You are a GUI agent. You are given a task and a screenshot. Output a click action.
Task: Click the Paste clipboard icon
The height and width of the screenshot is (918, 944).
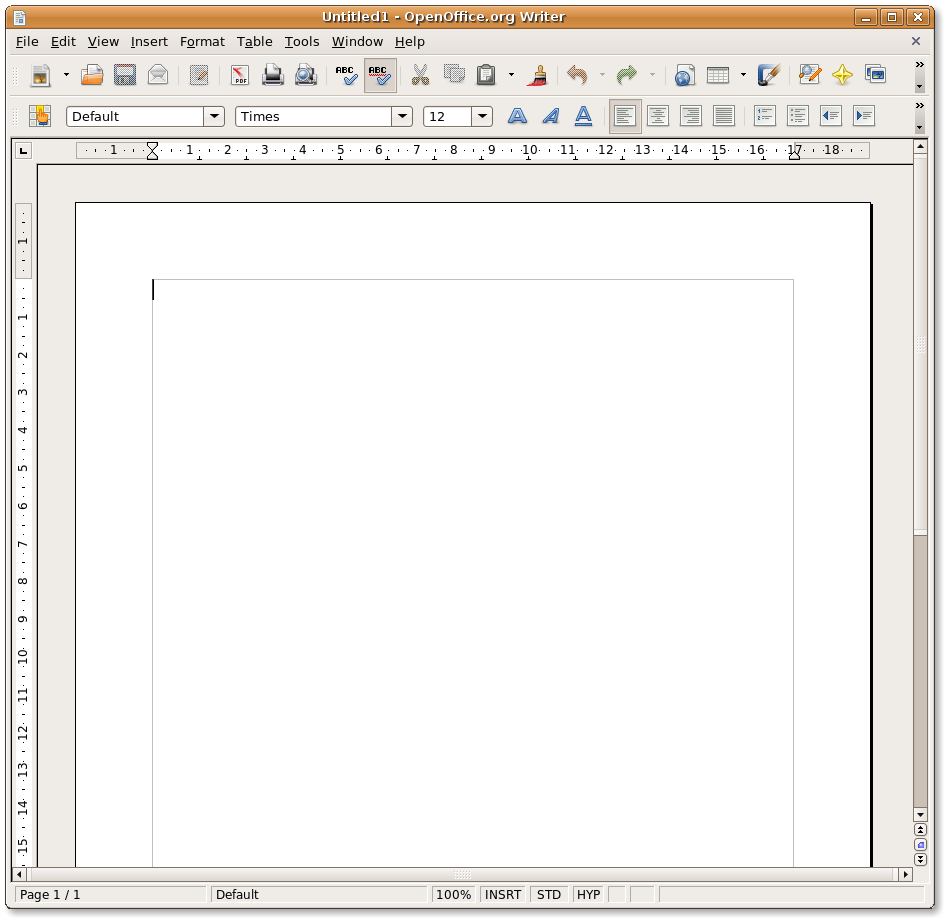[x=486, y=75]
